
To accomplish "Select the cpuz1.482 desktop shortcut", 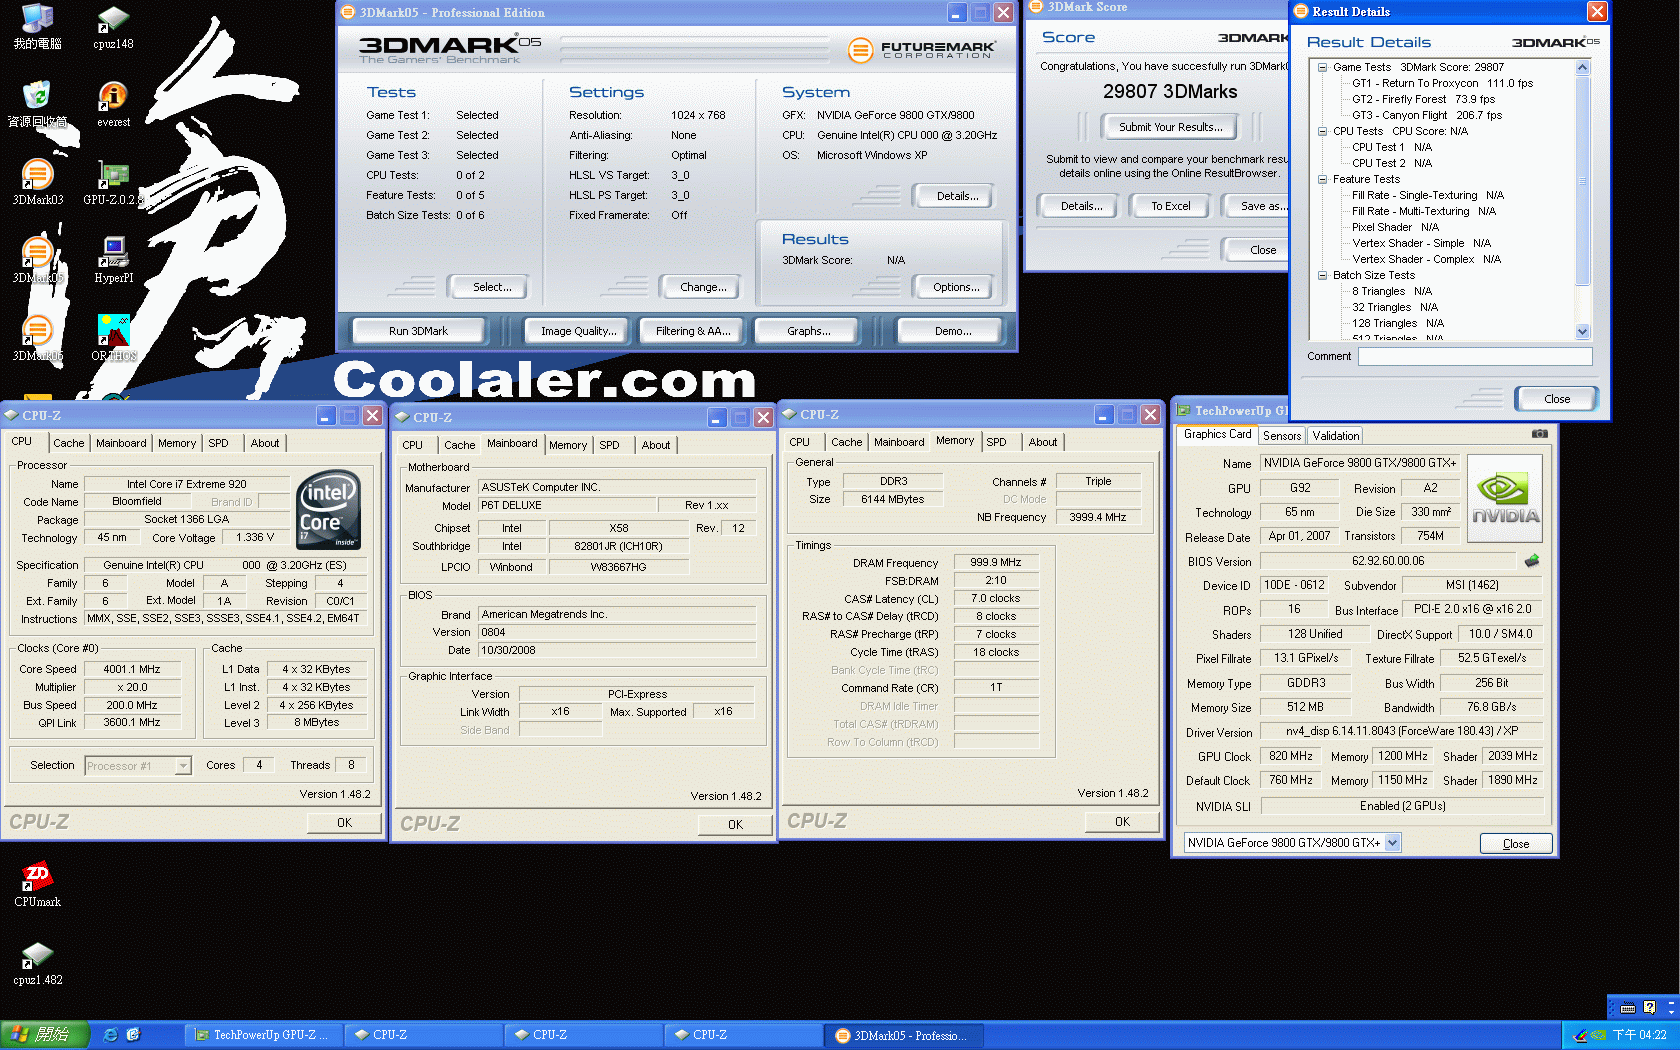I will pyautogui.click(x=37, y=962).
